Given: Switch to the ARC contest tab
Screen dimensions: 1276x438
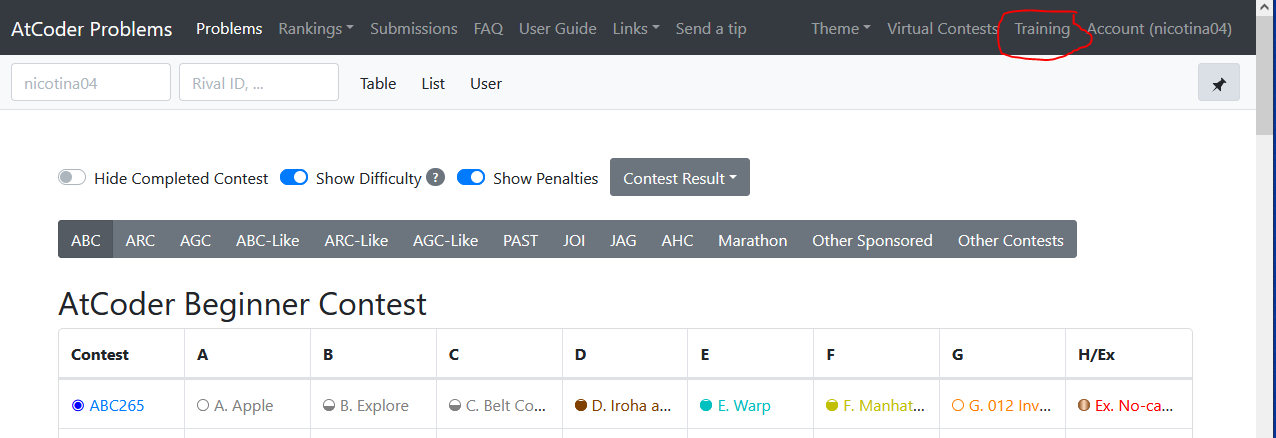Looking at the screenshot, I should (x=140, y=240).
